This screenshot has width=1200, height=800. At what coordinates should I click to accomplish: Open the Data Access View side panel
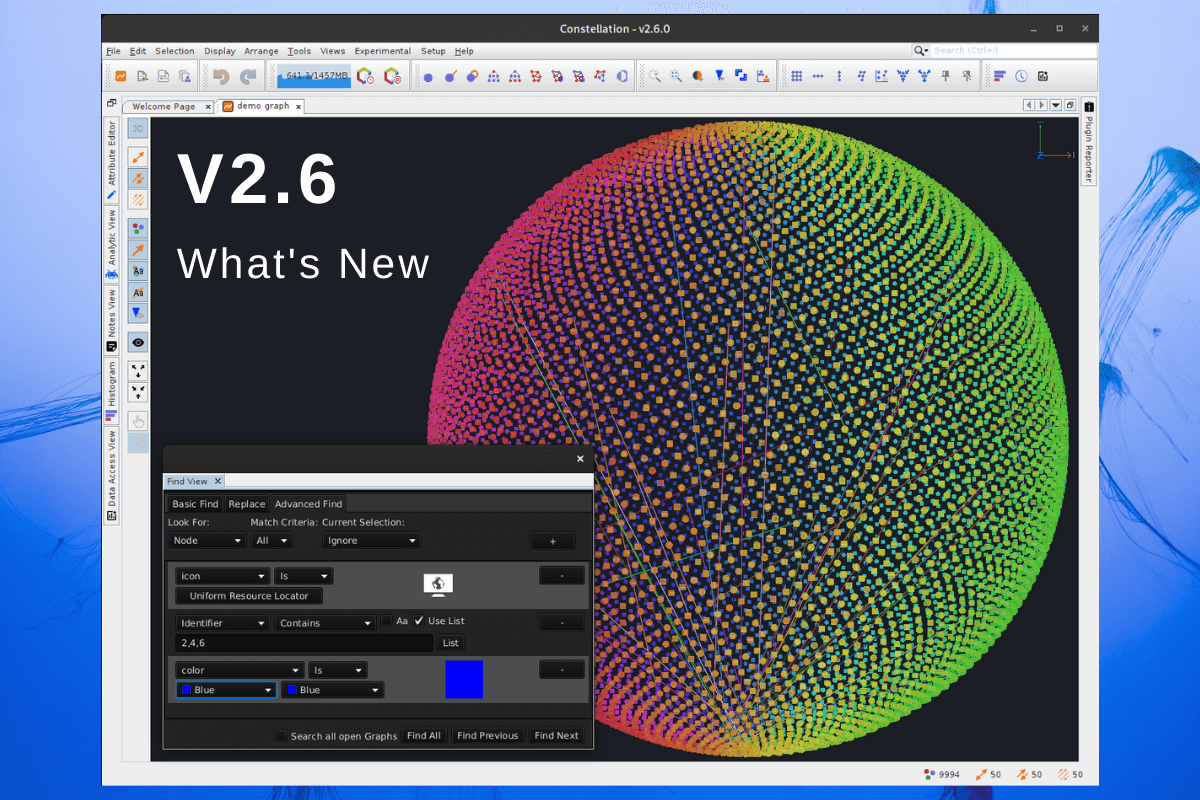112,476
